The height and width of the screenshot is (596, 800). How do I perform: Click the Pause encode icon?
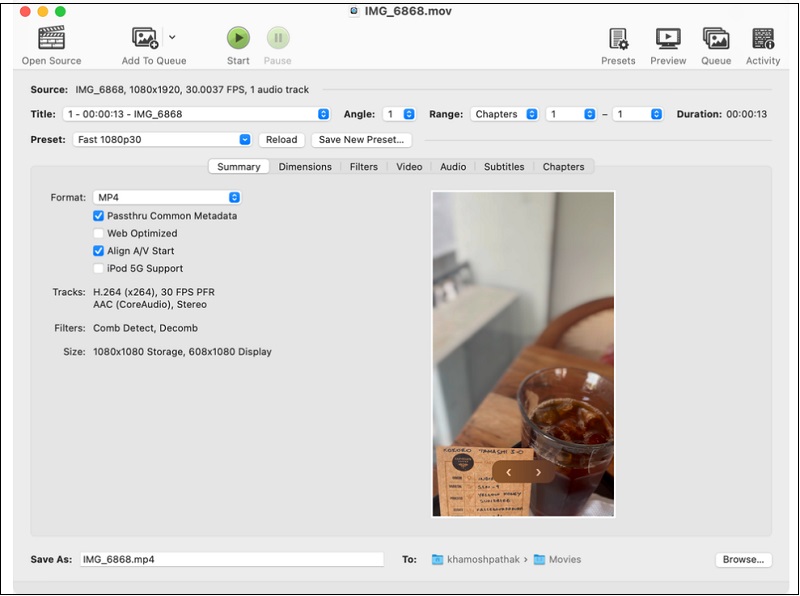[277, 39]
